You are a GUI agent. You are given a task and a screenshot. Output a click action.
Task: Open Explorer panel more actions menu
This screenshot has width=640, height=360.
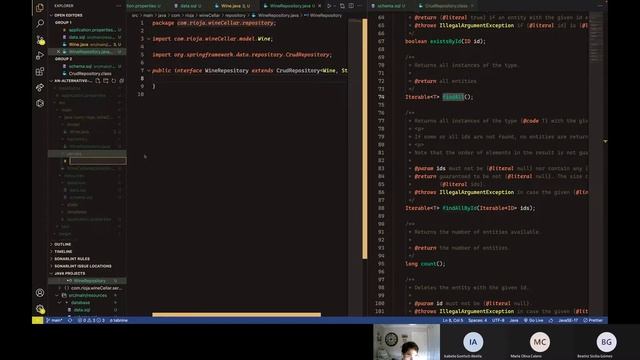[x=118, y=6]
